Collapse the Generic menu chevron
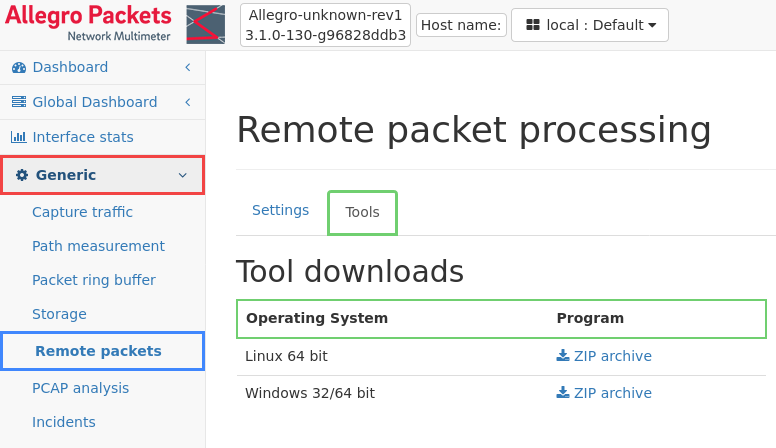 (183, 175)
